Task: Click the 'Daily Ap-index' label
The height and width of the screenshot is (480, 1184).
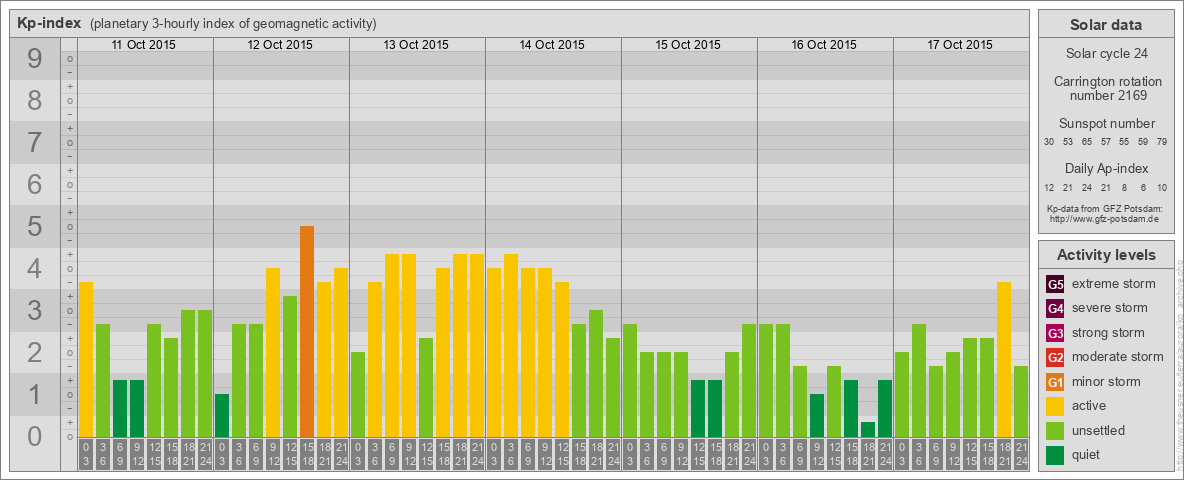Action: click(1106, 168)
